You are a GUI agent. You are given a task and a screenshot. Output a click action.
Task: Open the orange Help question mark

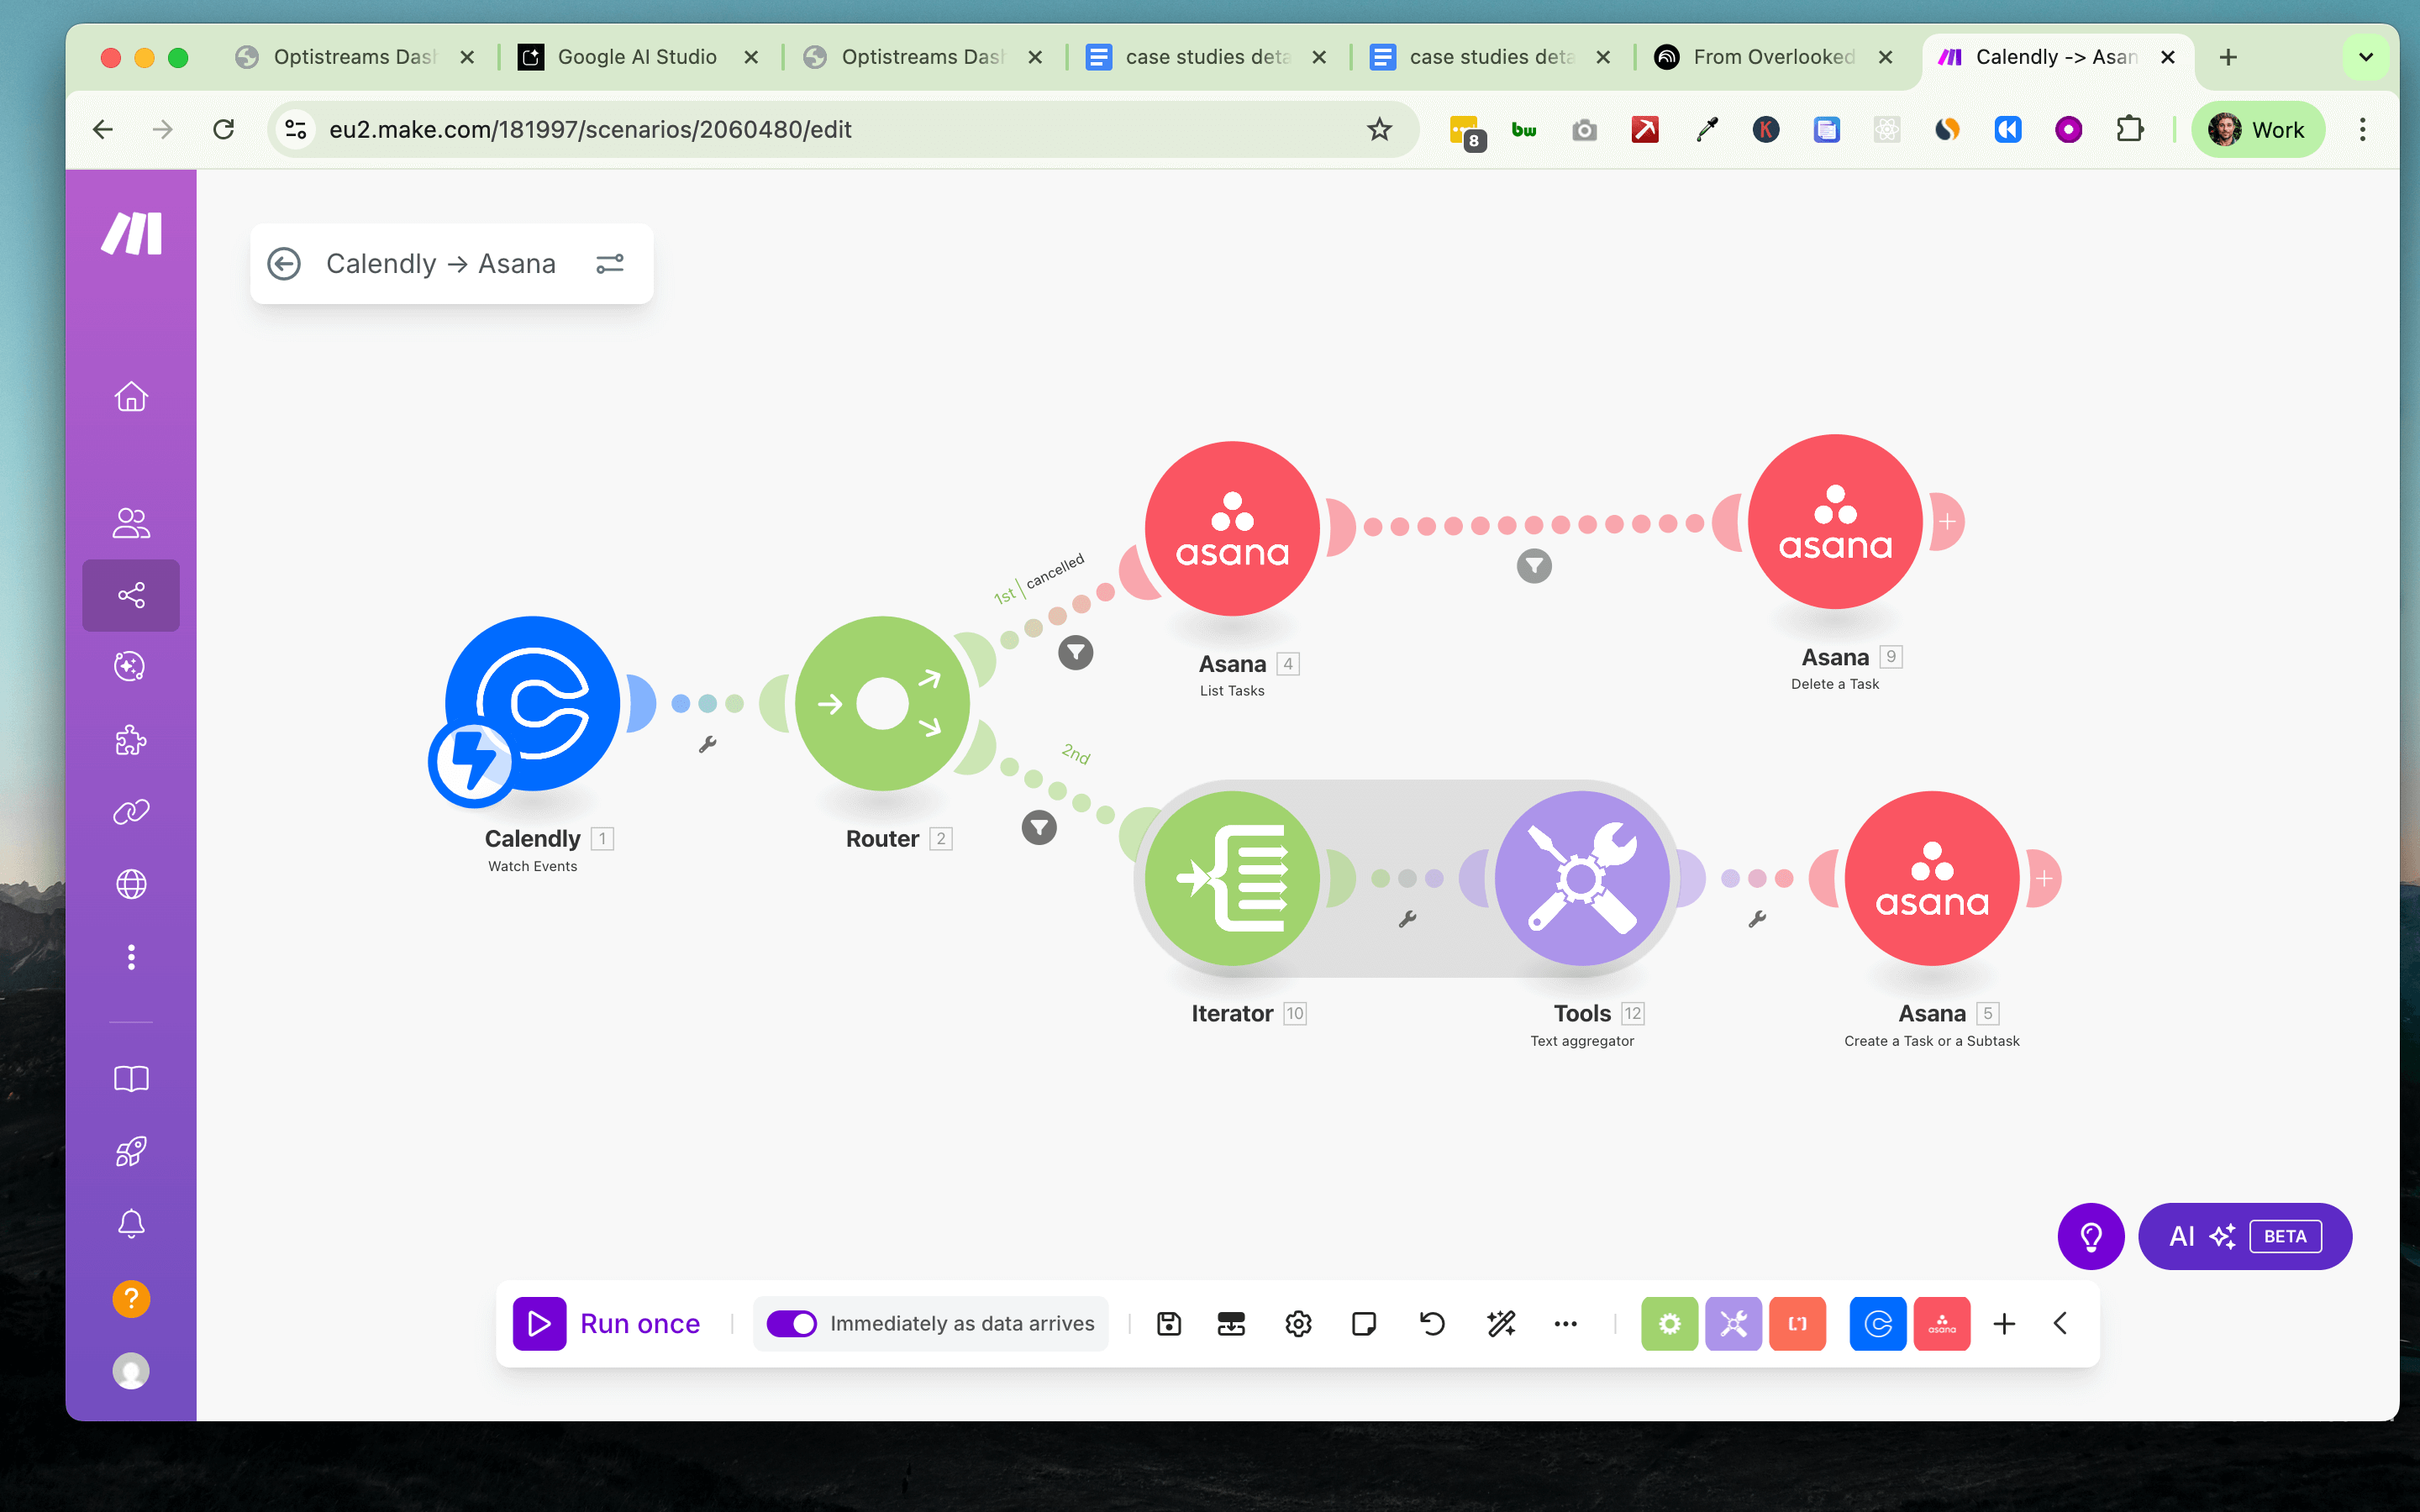coord(131,1298)
